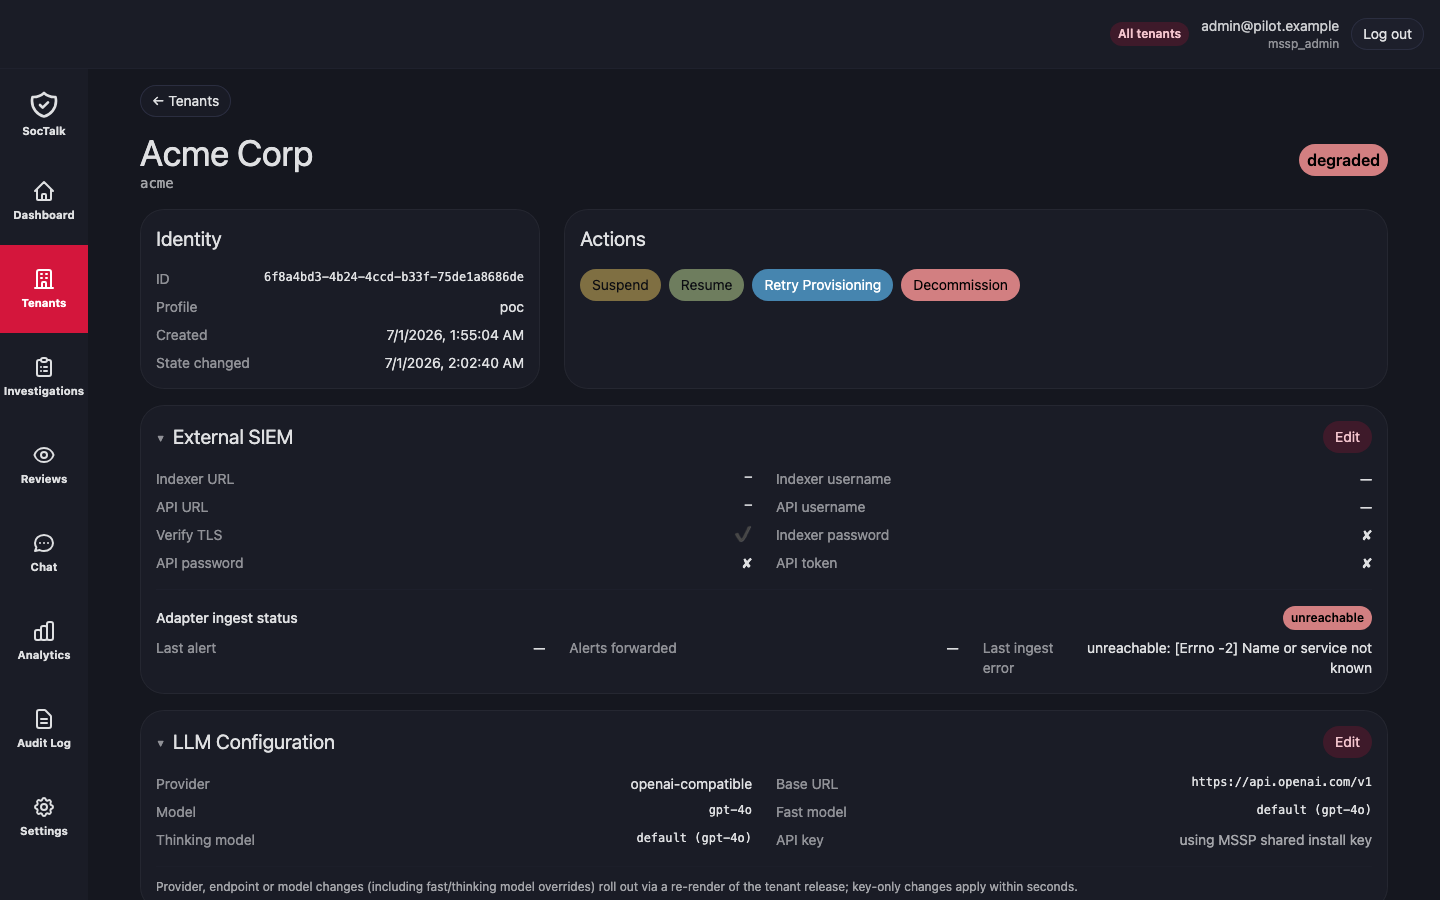Collapse the External SIEM section
This screenshot has height=900, width=1440.
pyautogui.click(x=160, y=438)
